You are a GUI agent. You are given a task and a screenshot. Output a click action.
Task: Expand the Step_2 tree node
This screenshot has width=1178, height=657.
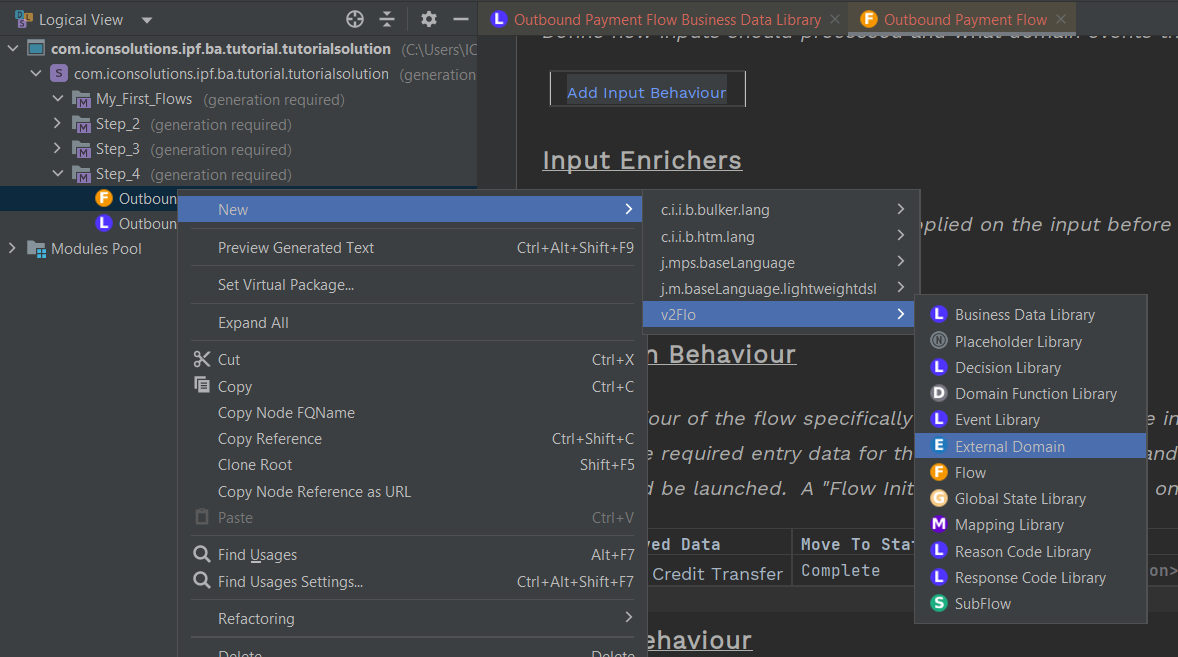tap(58, 124)
